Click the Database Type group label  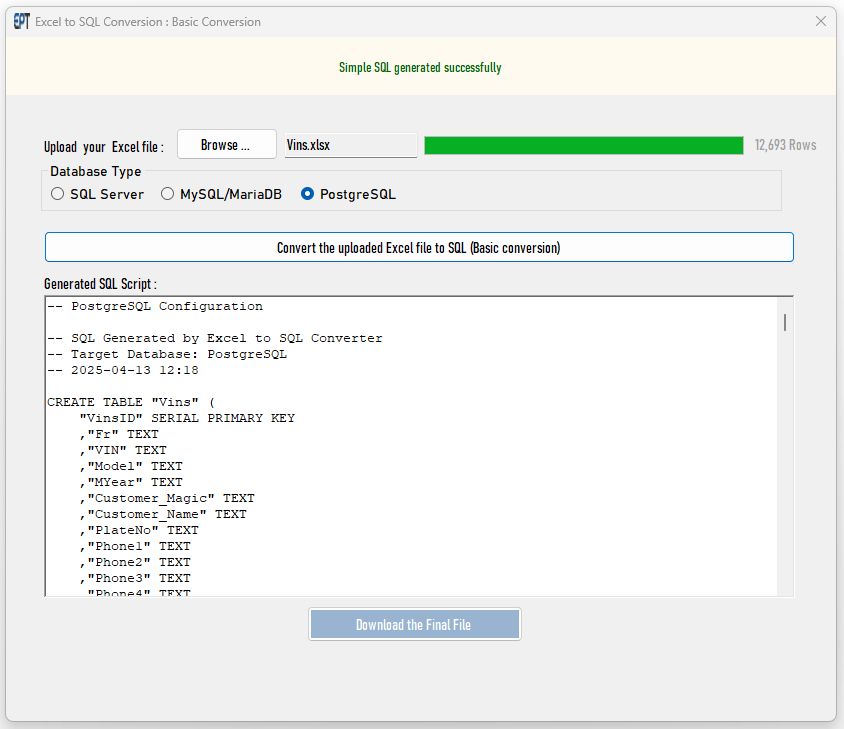pyautogui.click(x=96, y=172)
